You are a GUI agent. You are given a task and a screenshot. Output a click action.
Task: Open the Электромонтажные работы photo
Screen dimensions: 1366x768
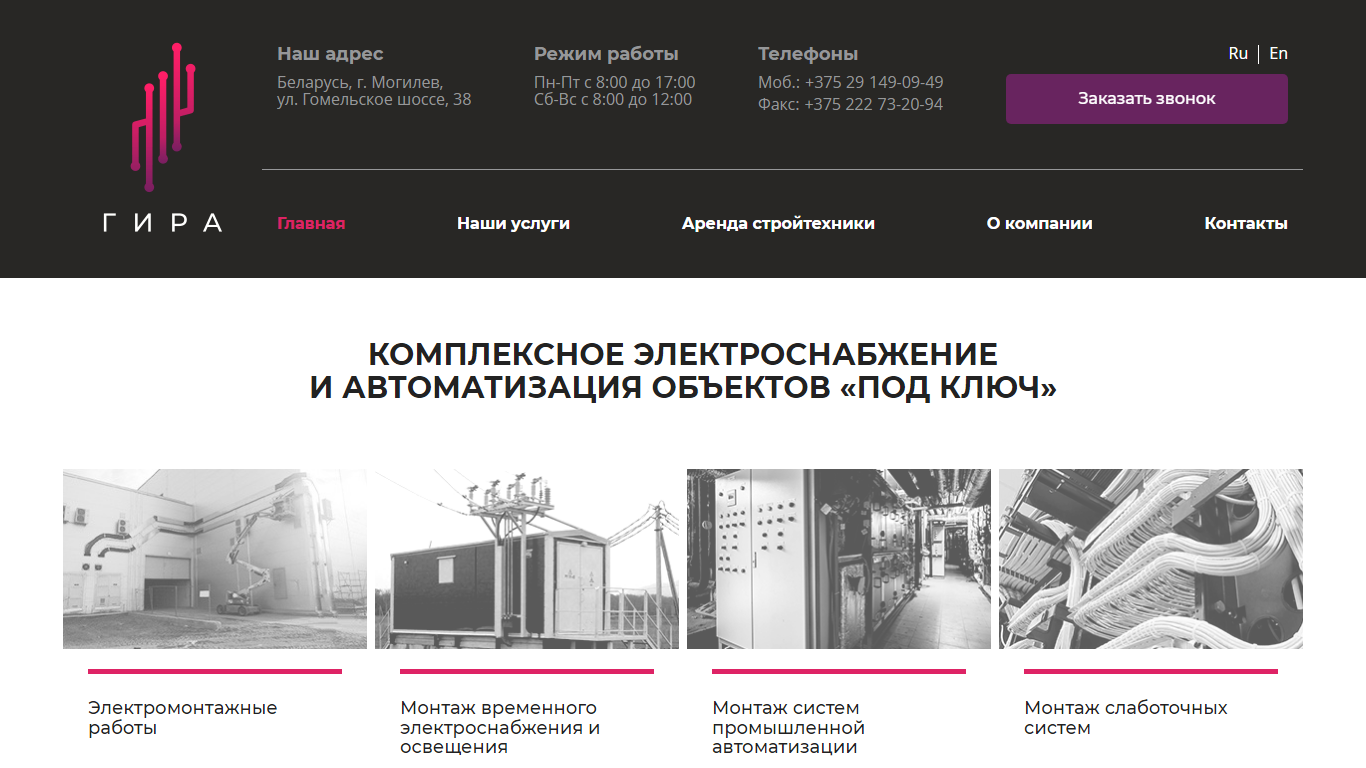click(215, 559)
